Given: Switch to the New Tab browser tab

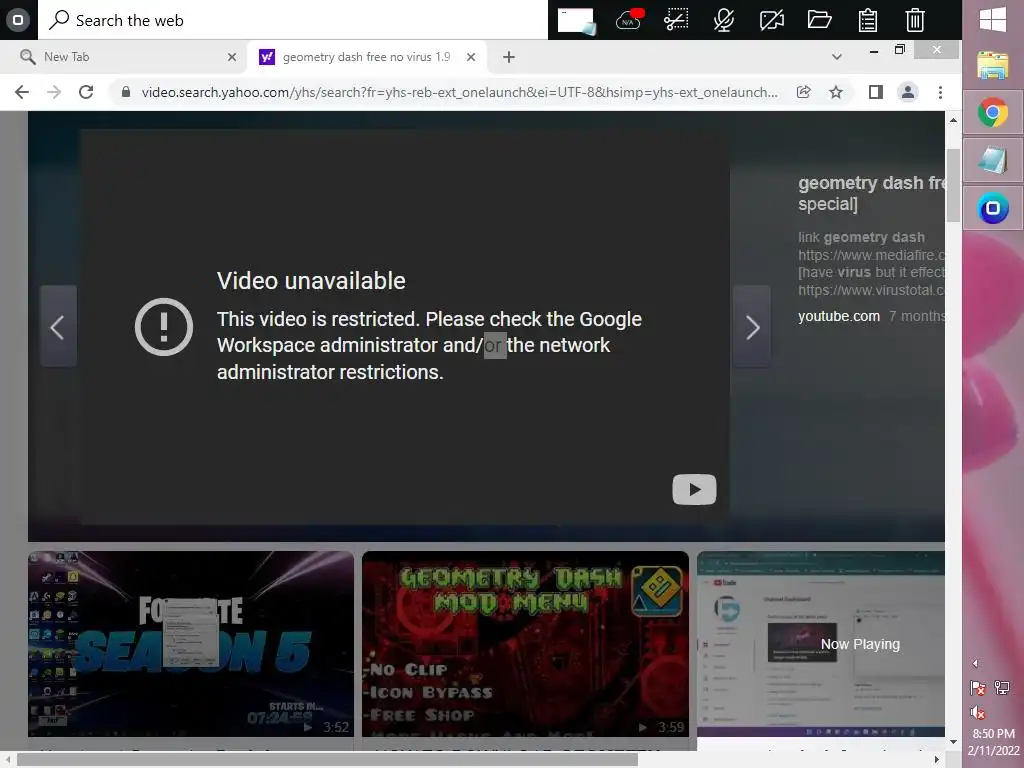Looking at the screenshot, I should 124,57.
